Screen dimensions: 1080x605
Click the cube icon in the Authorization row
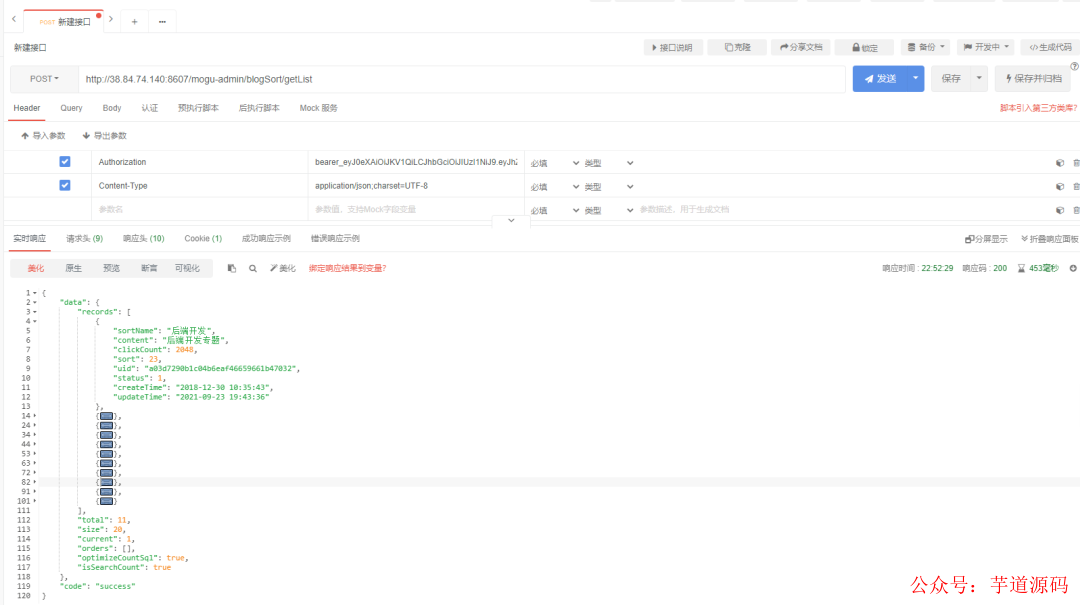(1060, 163)
